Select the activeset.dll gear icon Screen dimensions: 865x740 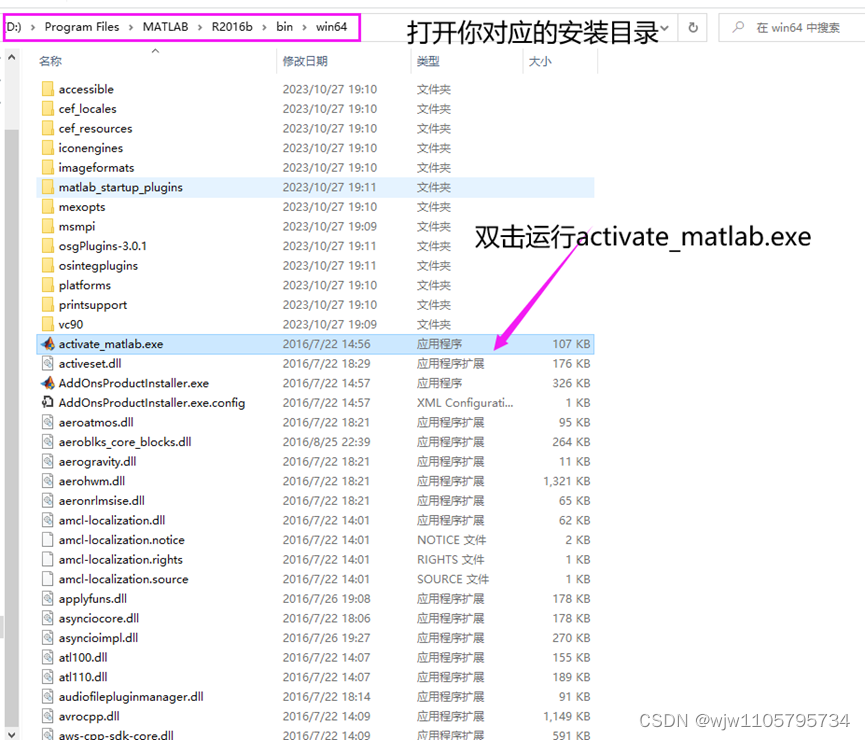coord(47,363)
